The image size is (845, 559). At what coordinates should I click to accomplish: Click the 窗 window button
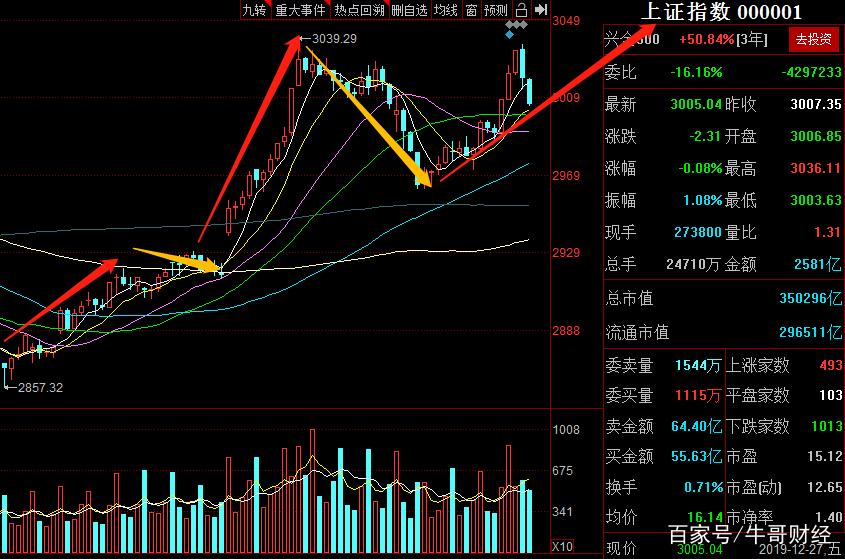coord(470,10)
